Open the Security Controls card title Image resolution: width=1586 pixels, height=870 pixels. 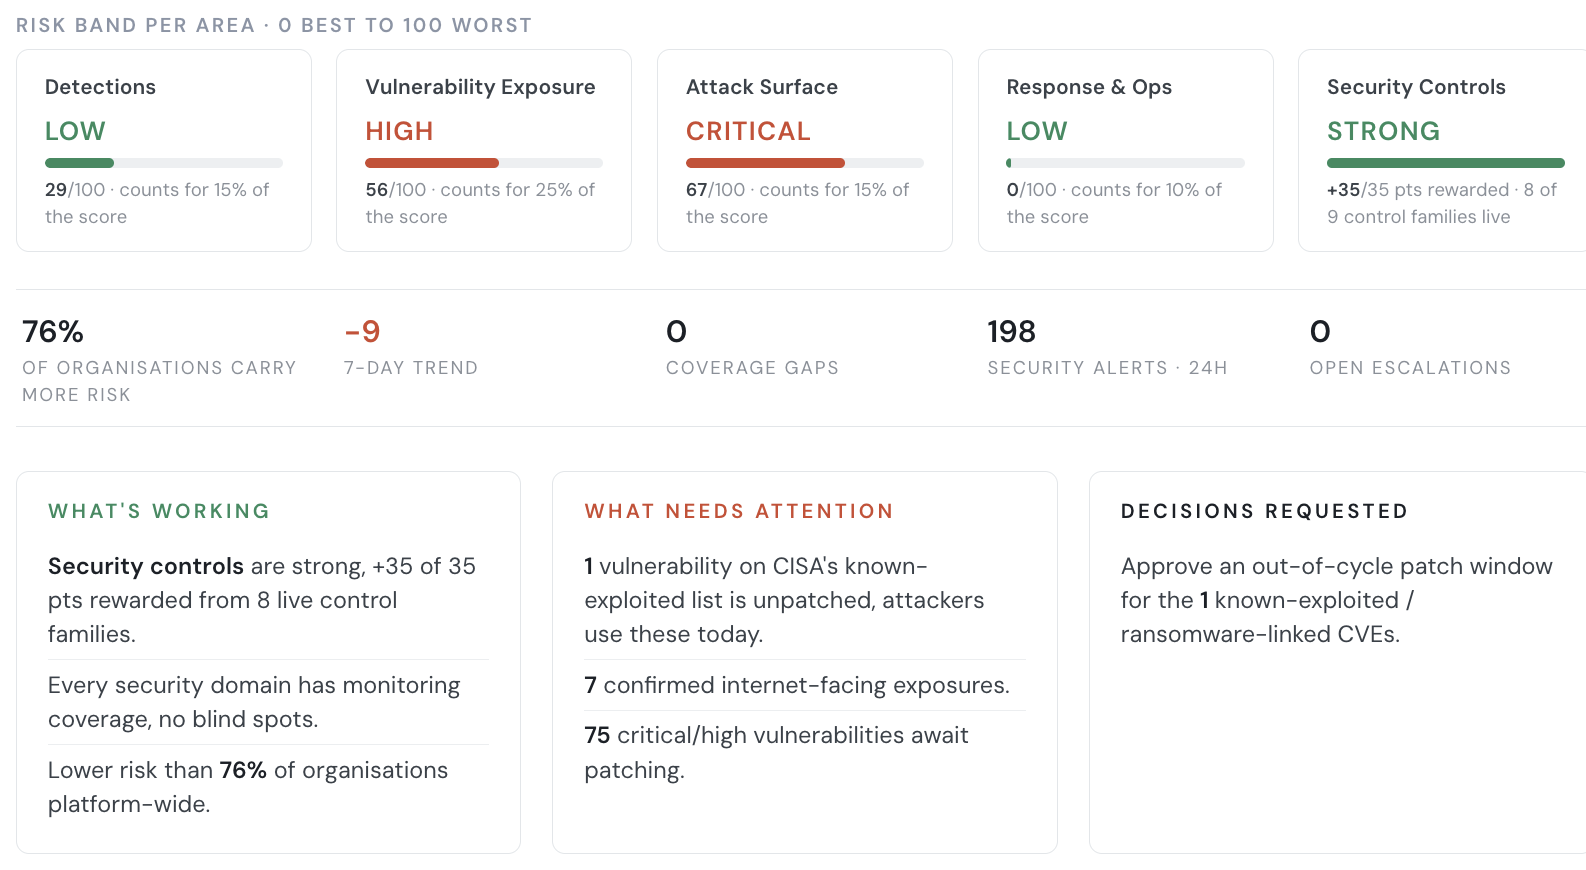click(1416, 87)
